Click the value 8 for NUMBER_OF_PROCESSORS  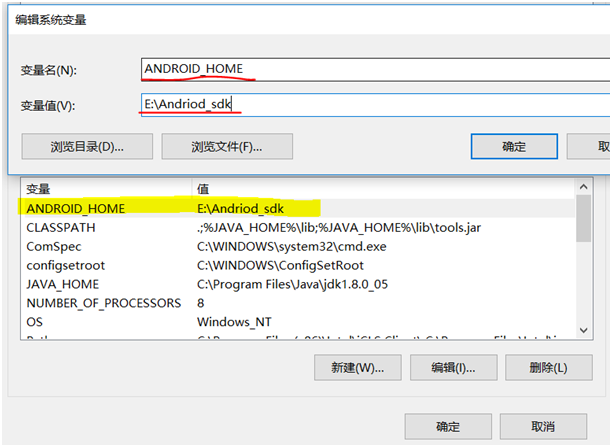[x=201, y=303]
